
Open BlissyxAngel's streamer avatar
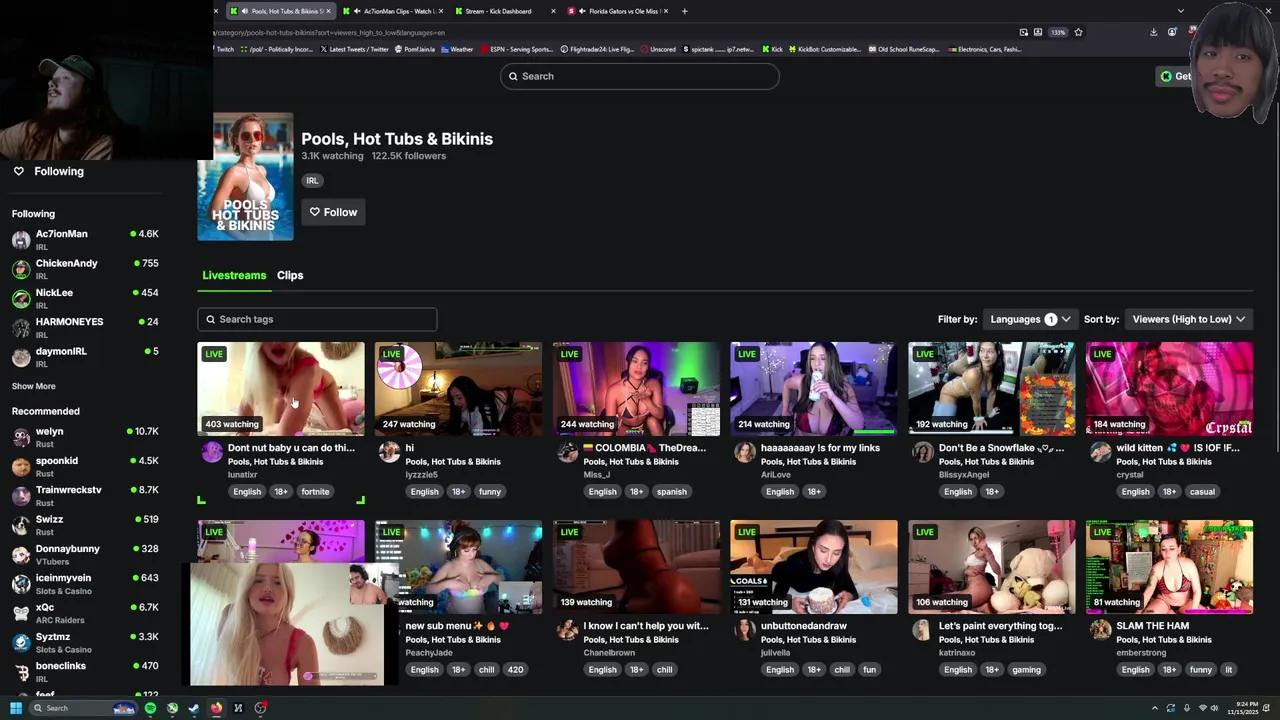point(923,453)
